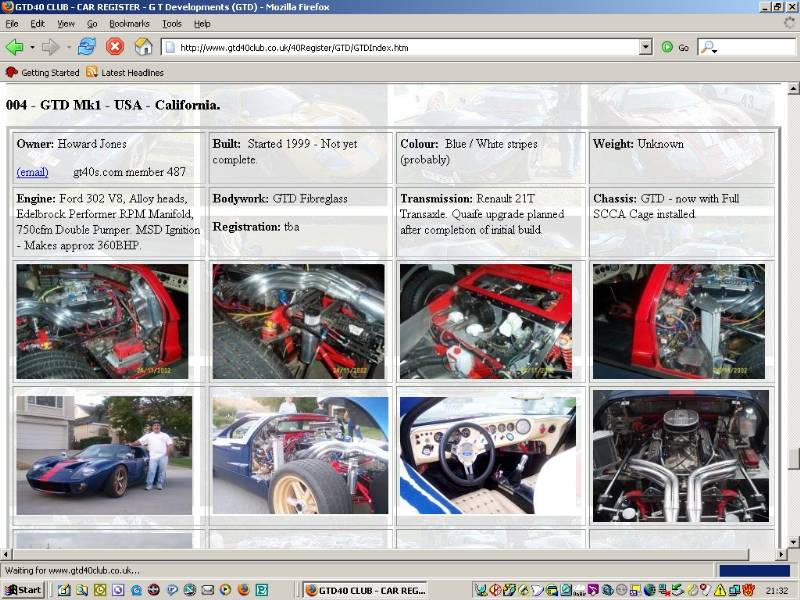Click status text "Waiting for www.gtd40club.co.uk..."

[72, 570]
